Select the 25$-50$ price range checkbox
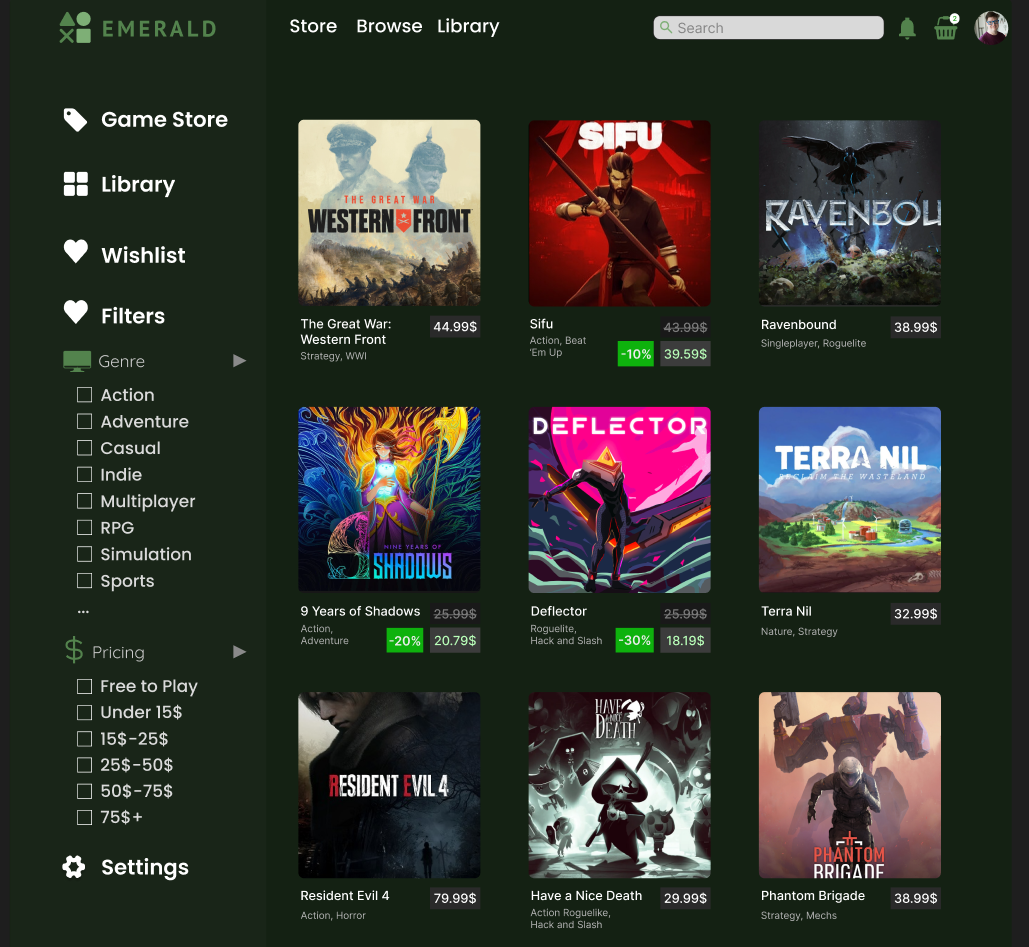 click(x=84, y=765)
